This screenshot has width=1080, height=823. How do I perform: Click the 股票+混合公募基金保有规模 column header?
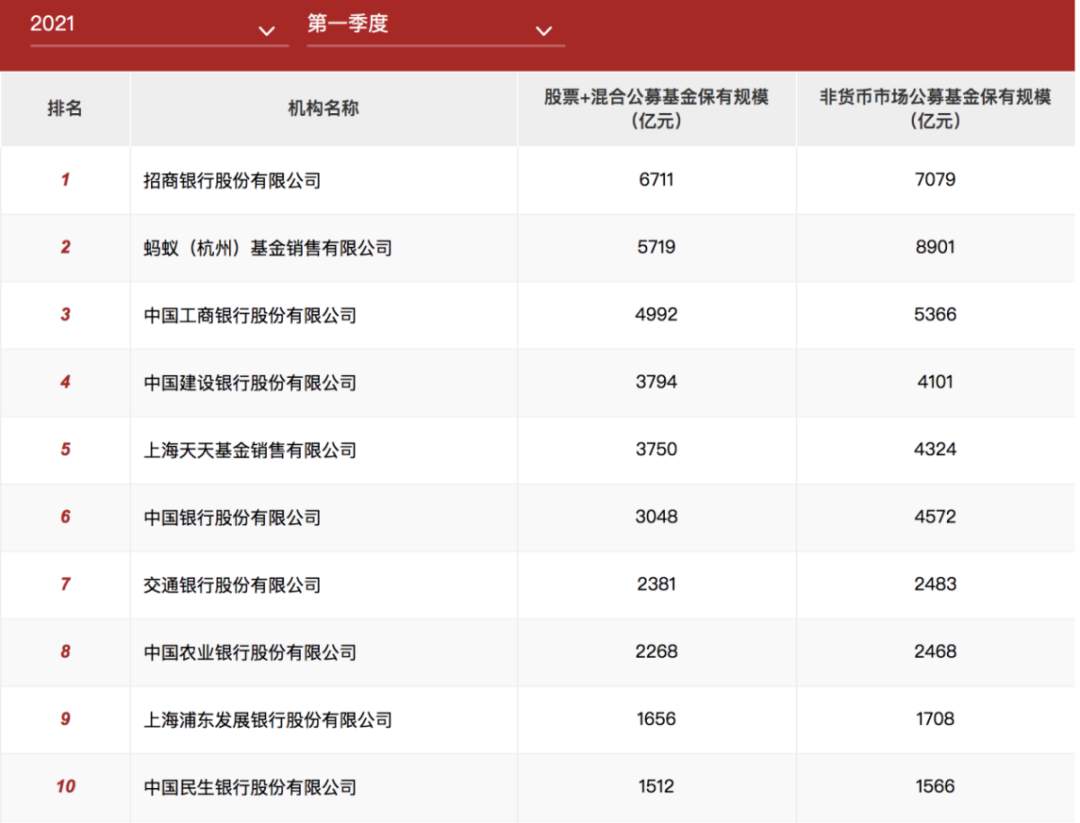click(x=656, y=108)
